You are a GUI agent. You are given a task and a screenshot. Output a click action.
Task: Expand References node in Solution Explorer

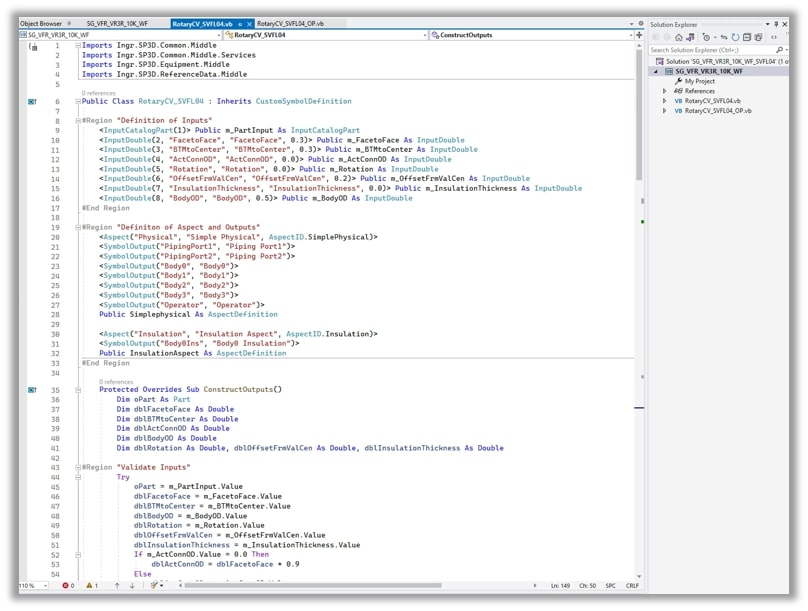coord(664,91)
